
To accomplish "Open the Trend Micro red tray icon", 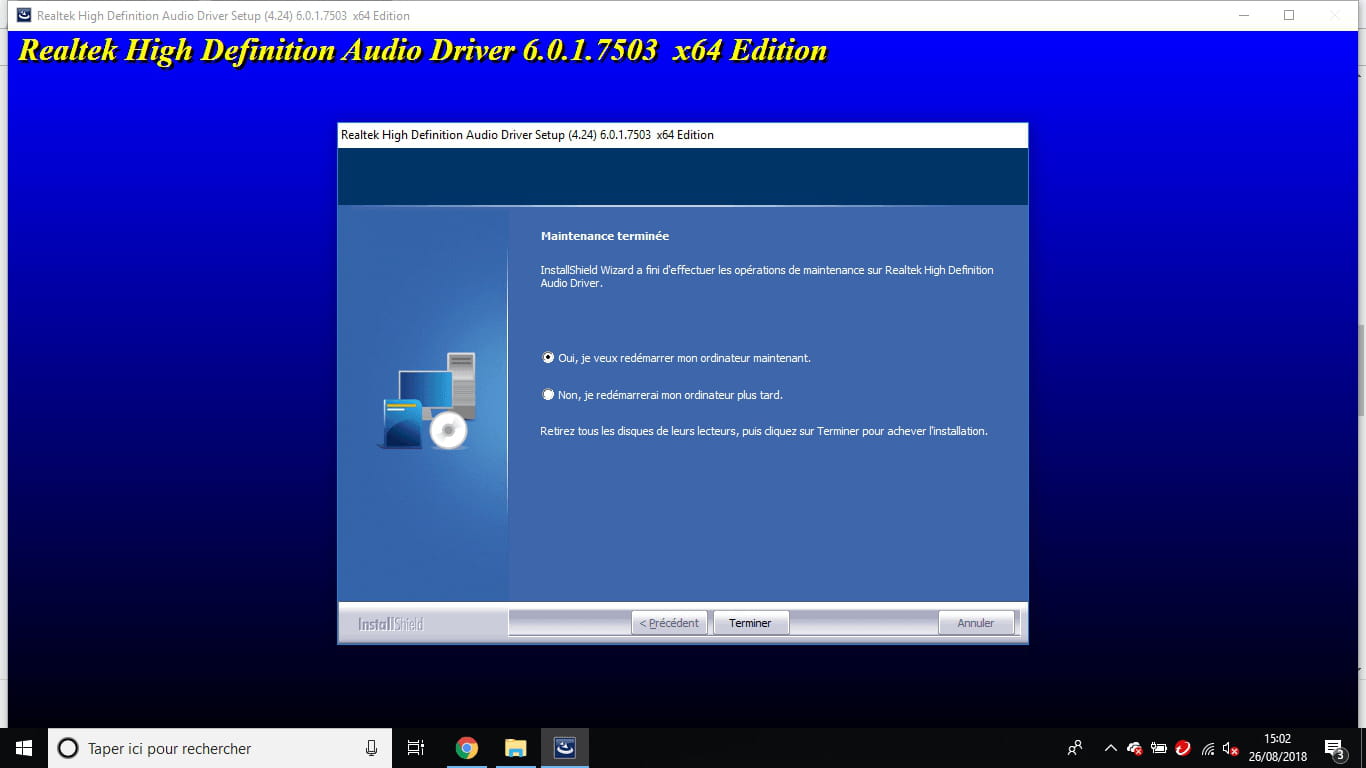I will (1184, 748).
